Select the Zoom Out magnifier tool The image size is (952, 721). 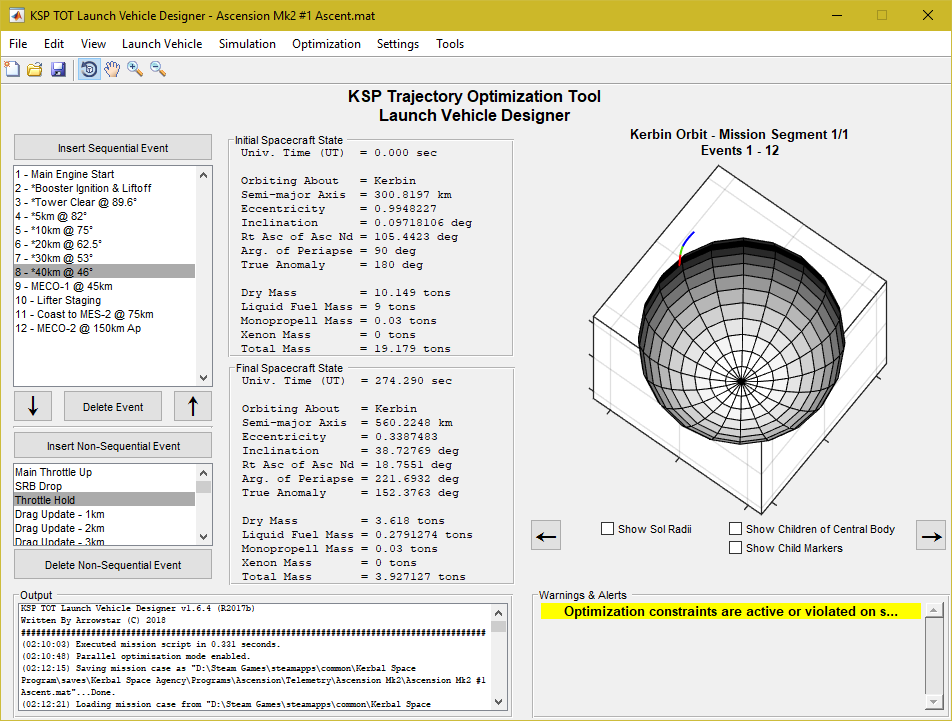click(x=158, y=69)
